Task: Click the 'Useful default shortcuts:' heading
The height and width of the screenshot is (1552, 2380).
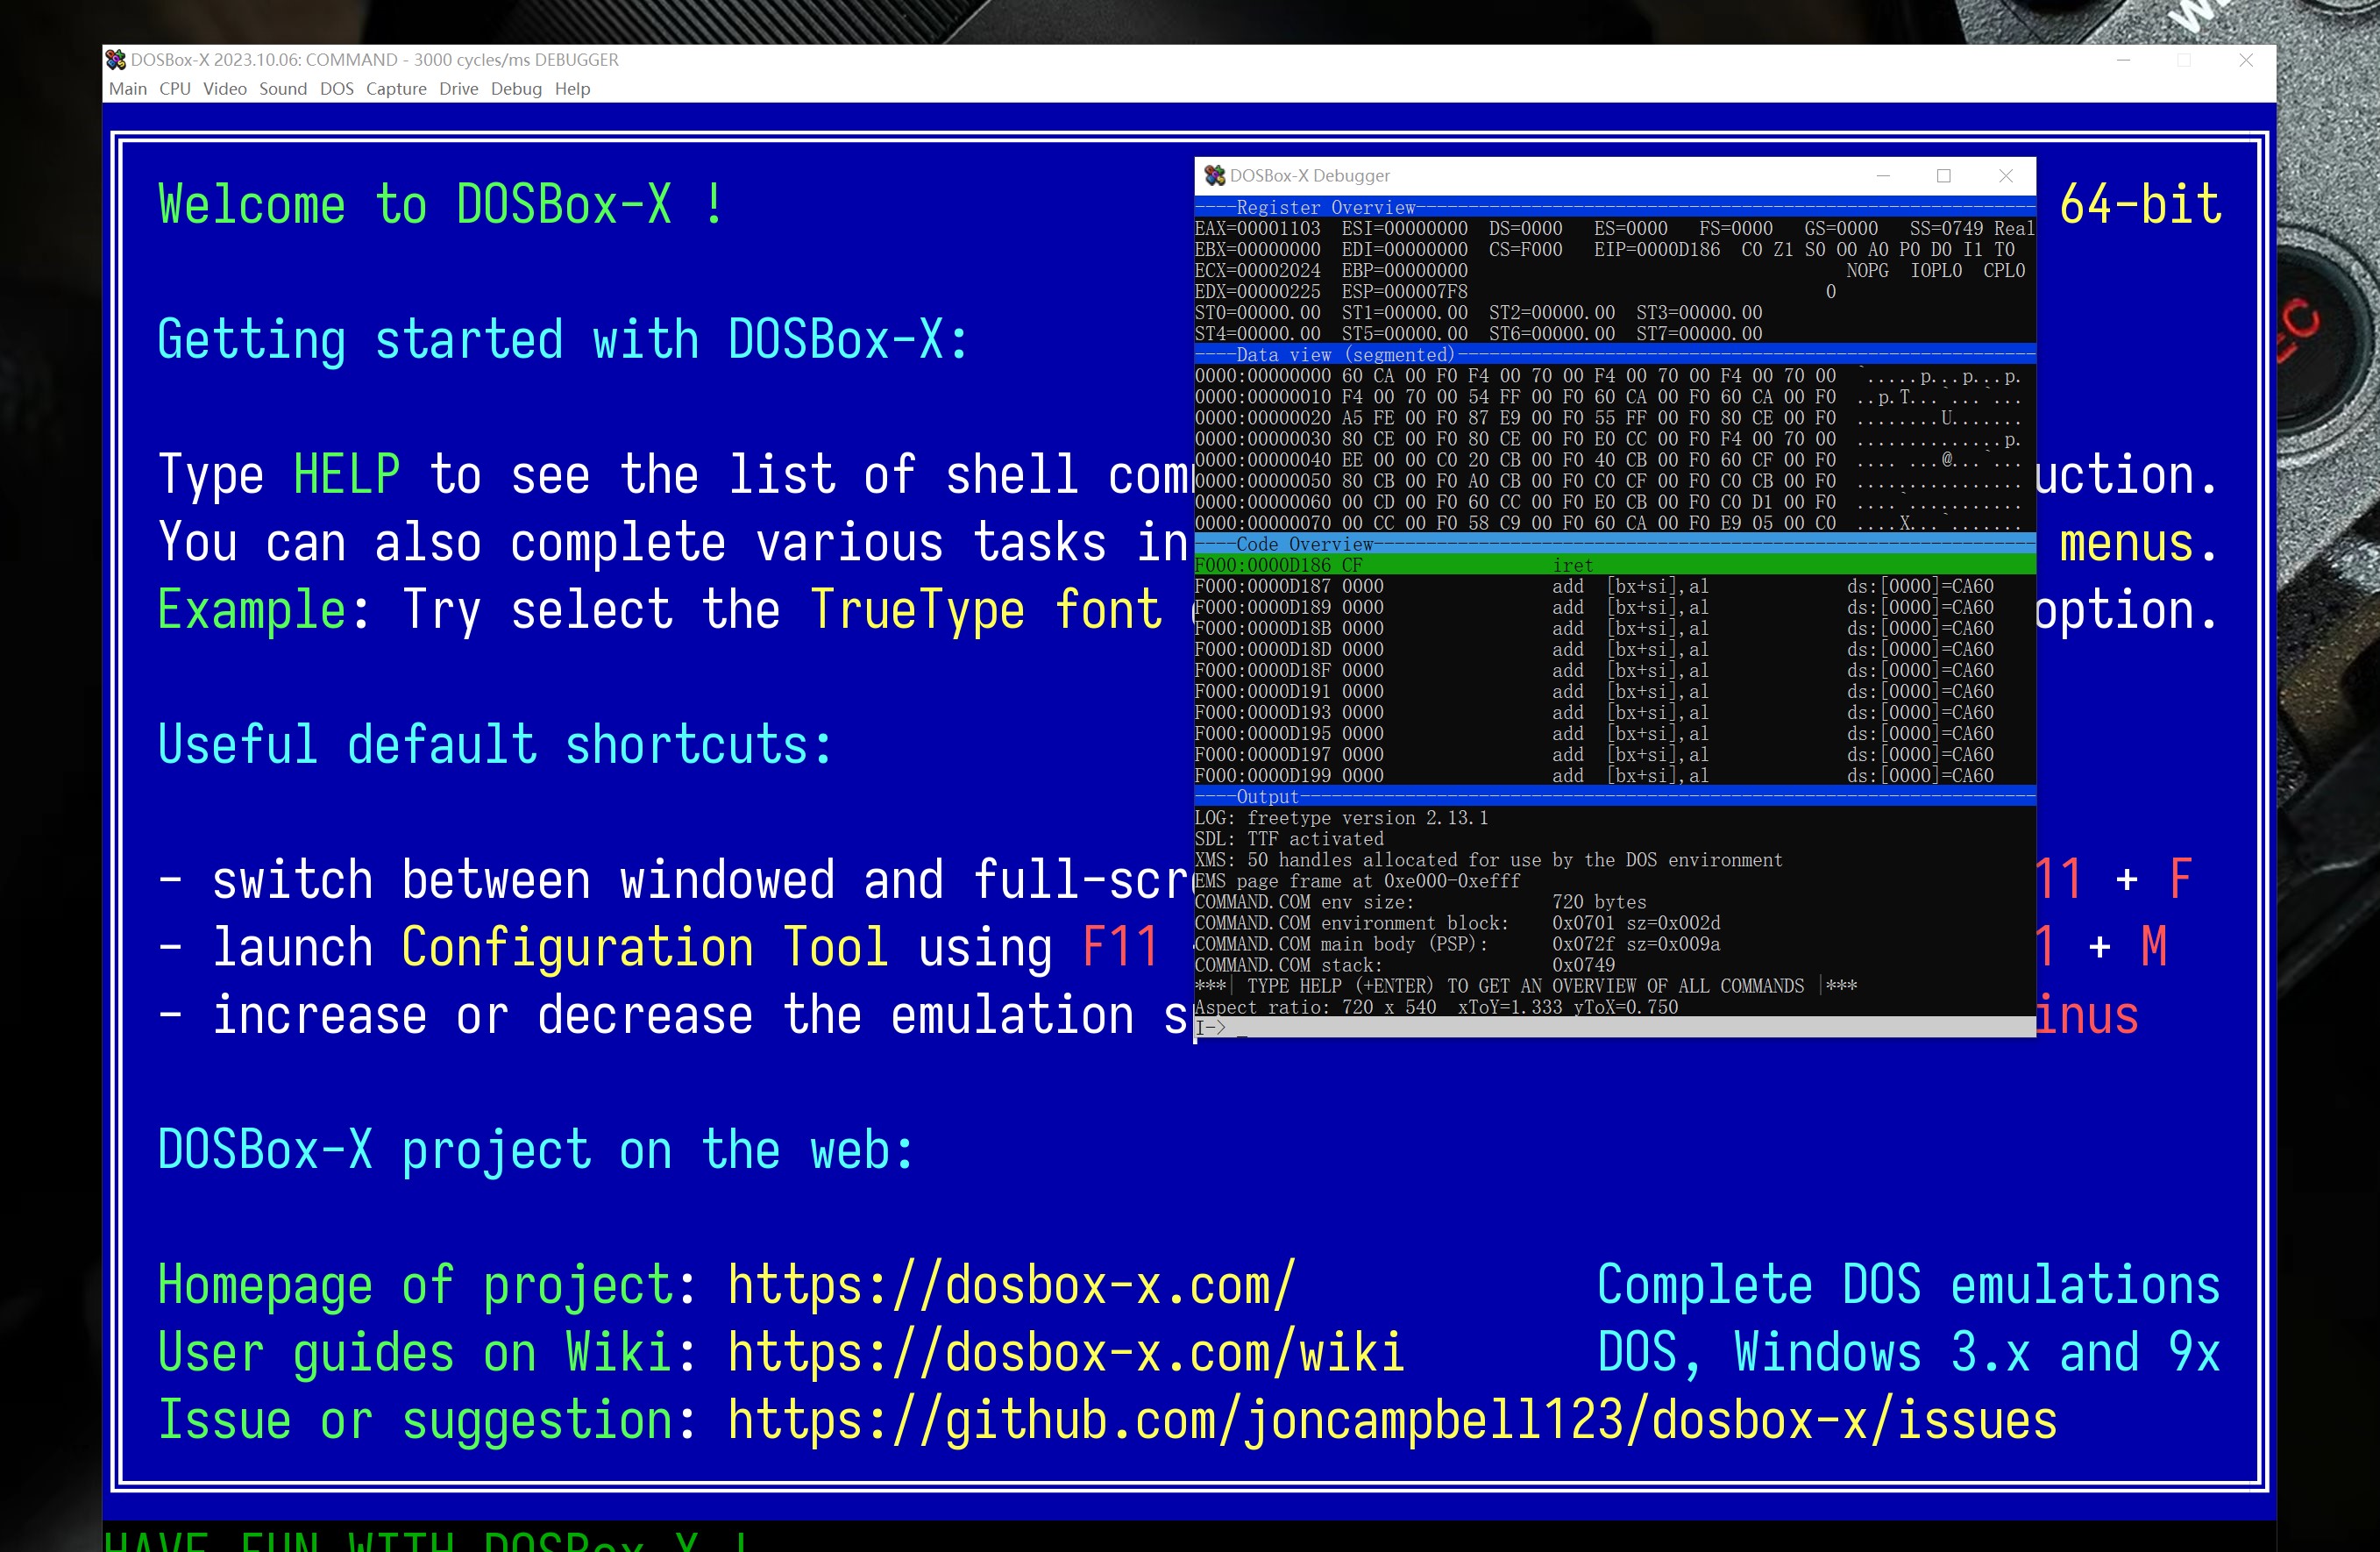Action: 495,745
